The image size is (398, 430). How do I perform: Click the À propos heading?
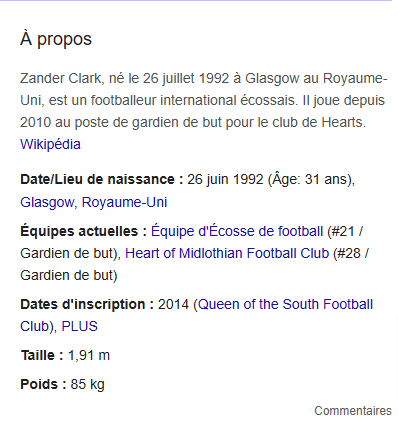(56, 39)
